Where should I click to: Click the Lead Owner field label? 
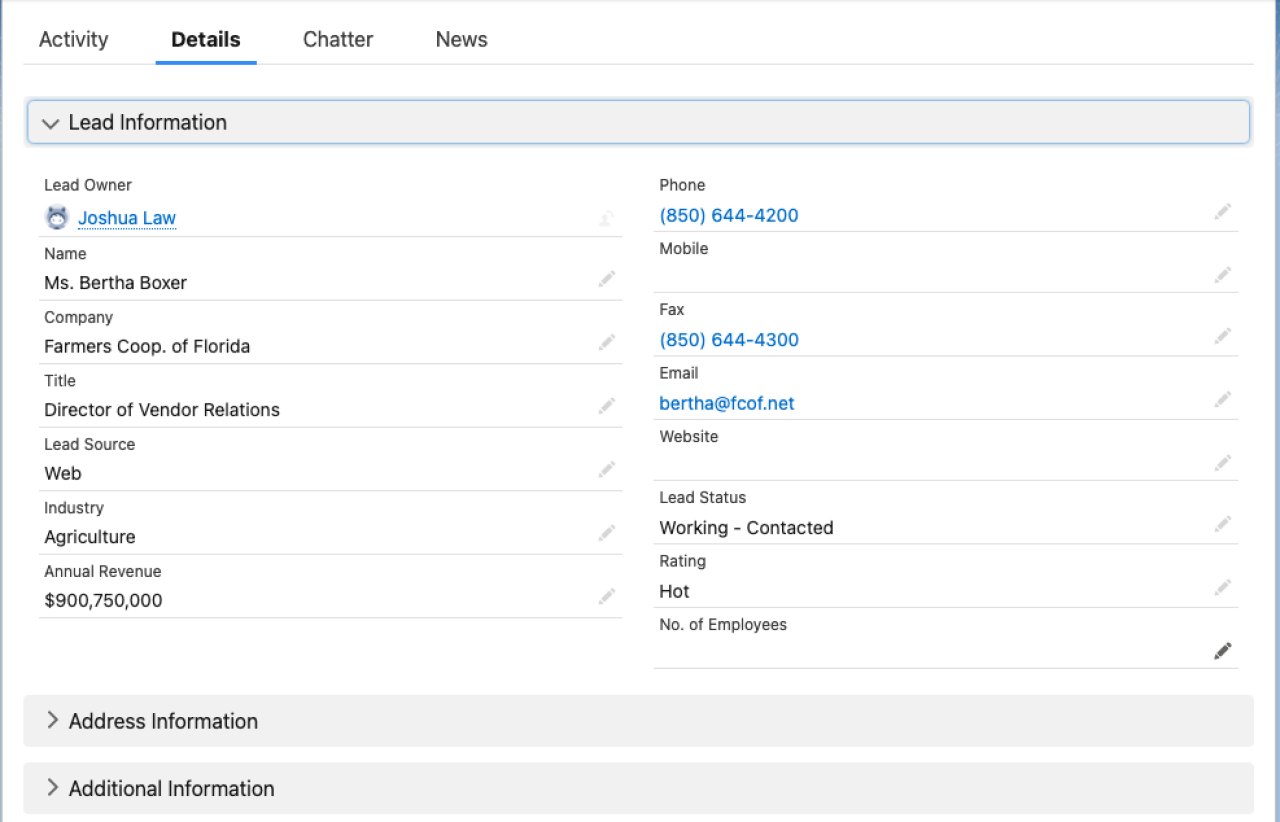[x=88, y=185]
